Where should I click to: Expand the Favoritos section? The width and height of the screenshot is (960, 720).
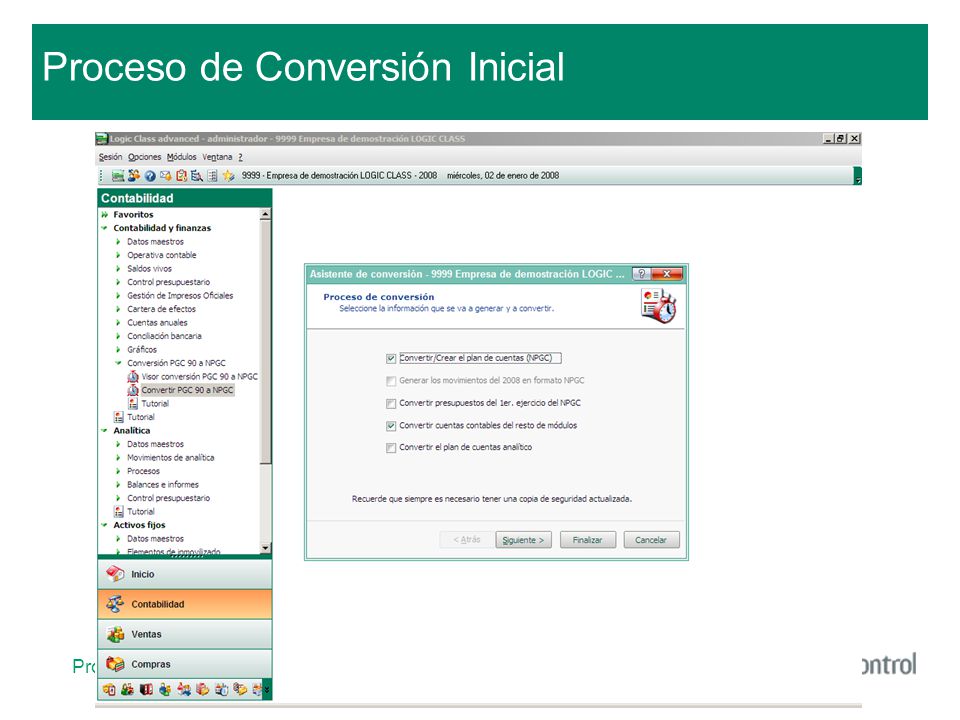105,215
